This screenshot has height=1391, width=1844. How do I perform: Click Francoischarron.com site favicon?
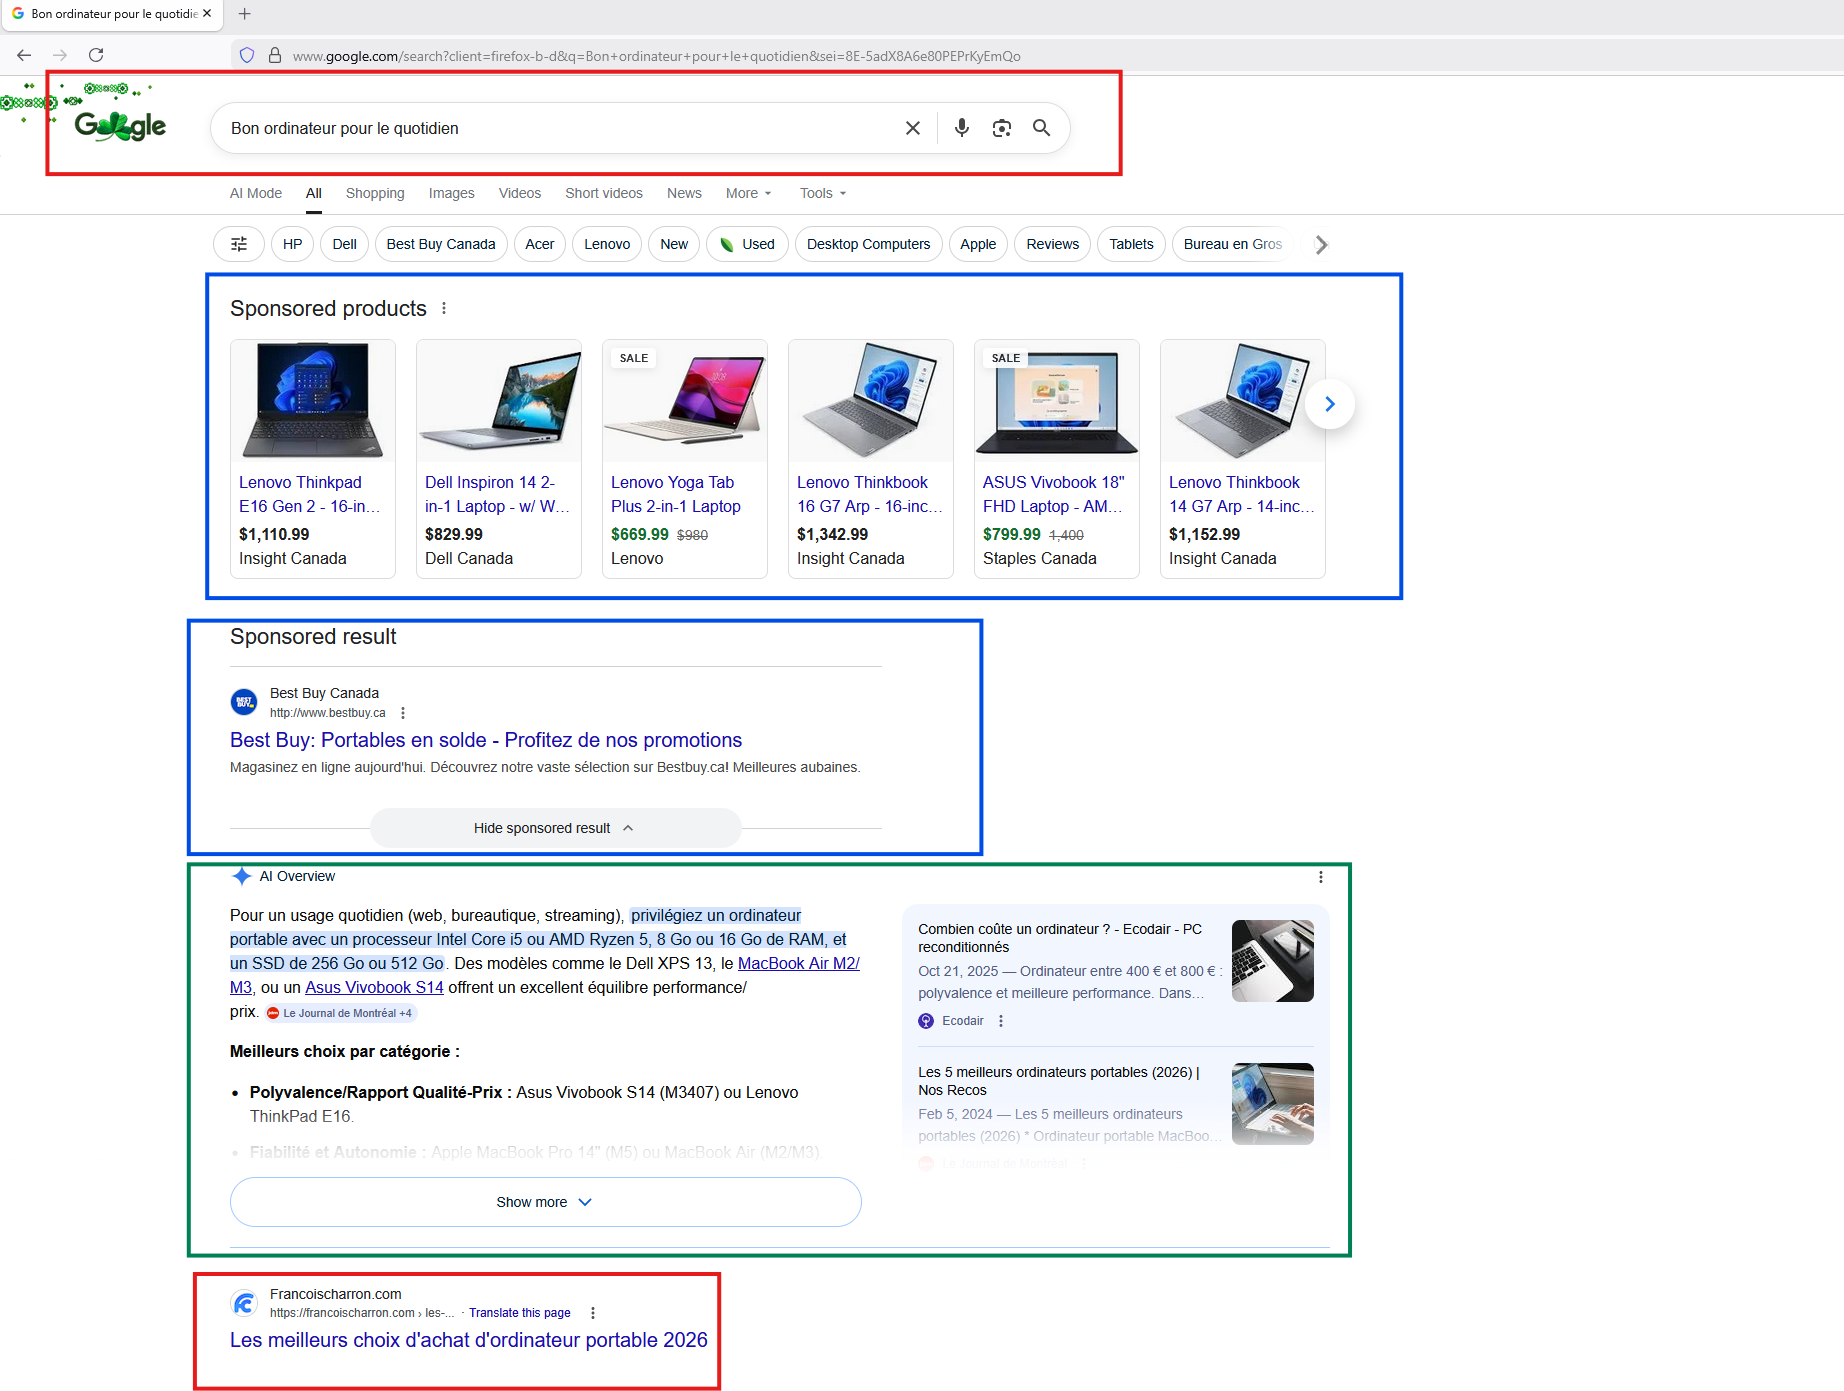(x=244, y=1303)
